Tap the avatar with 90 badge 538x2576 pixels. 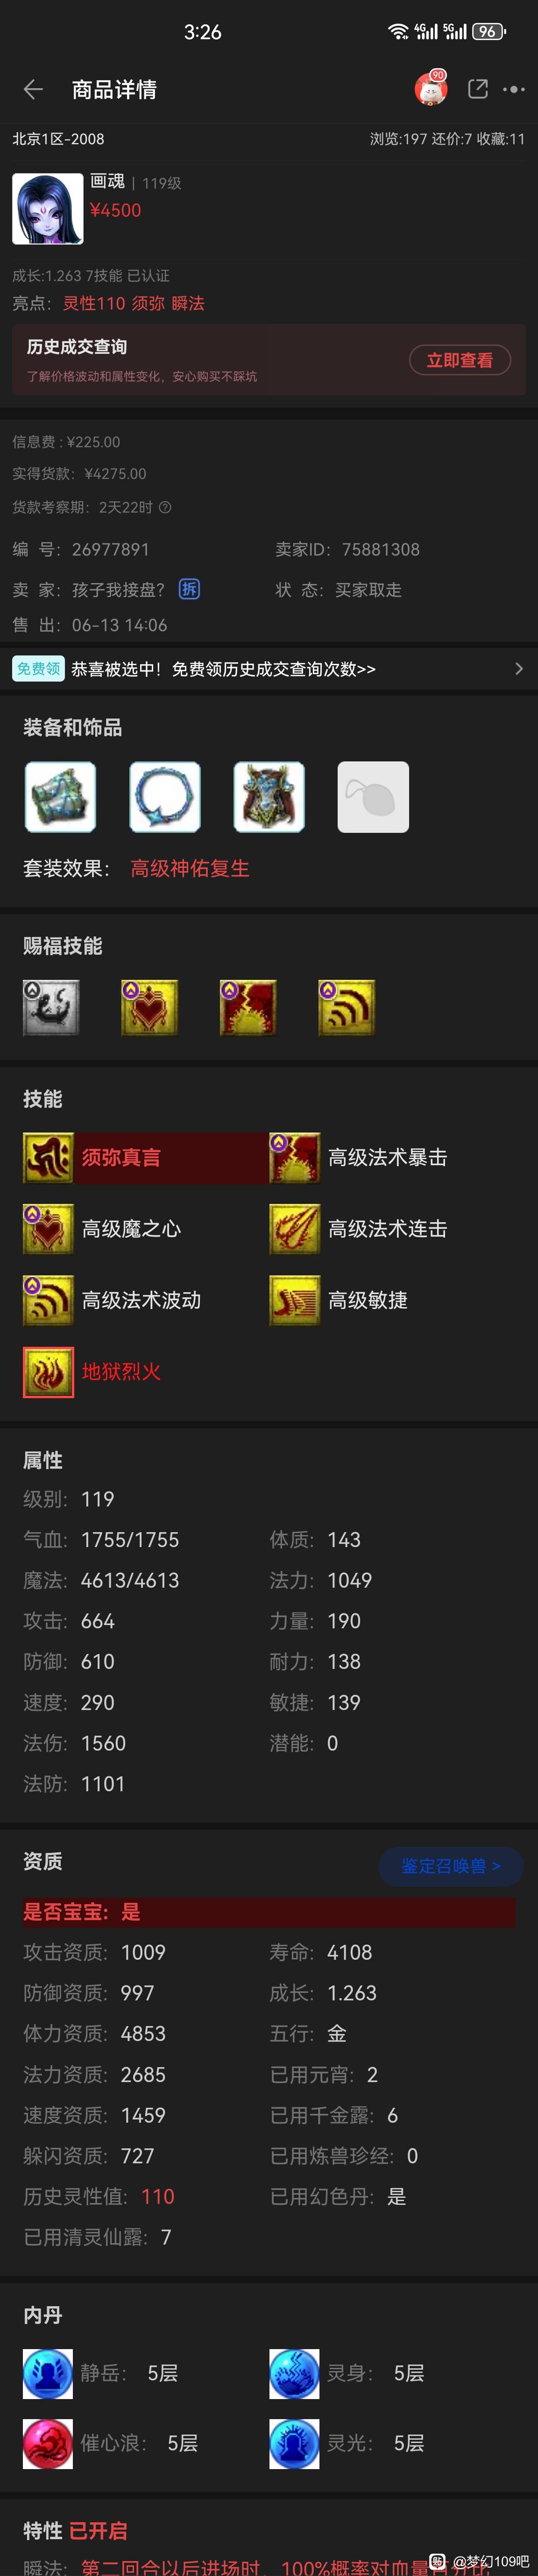431,89
